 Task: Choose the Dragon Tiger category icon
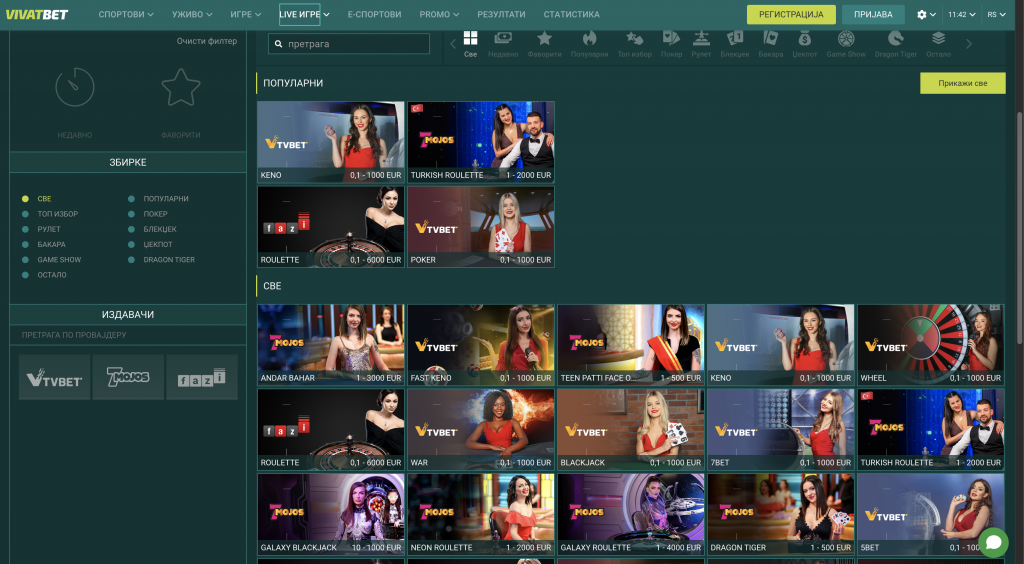tap(895, 39)
